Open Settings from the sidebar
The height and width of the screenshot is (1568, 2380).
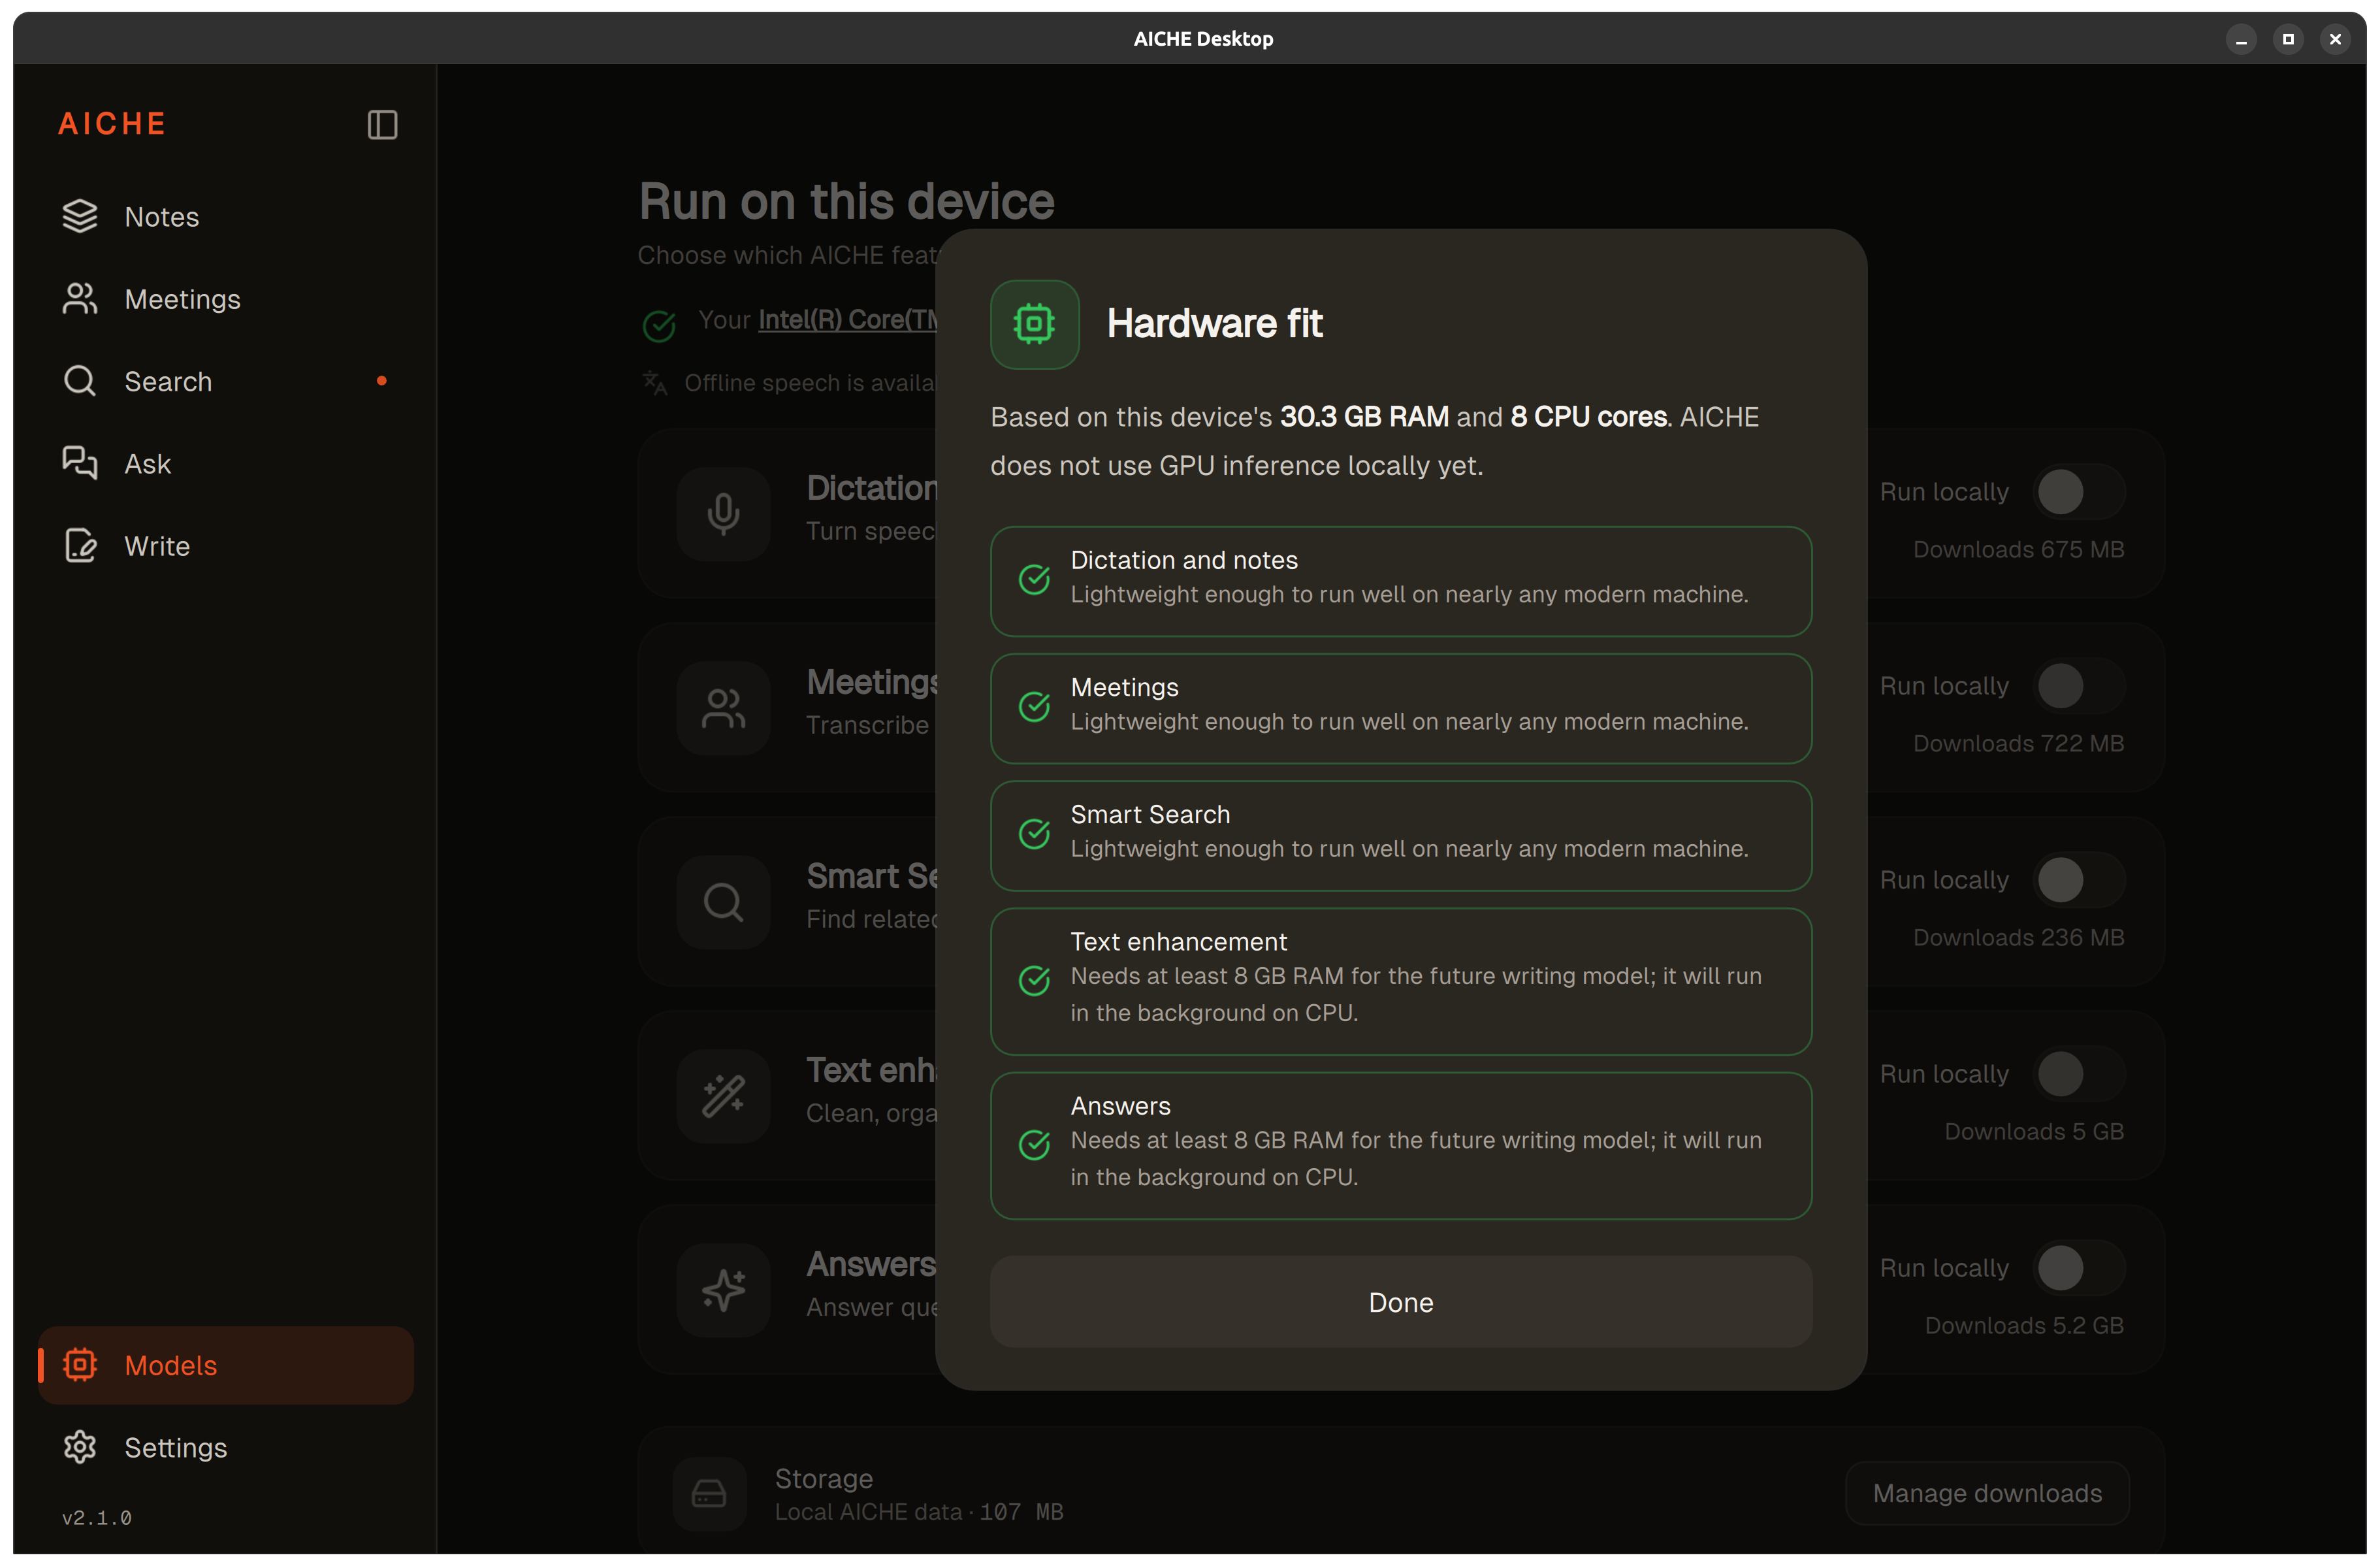(226, 1447)
